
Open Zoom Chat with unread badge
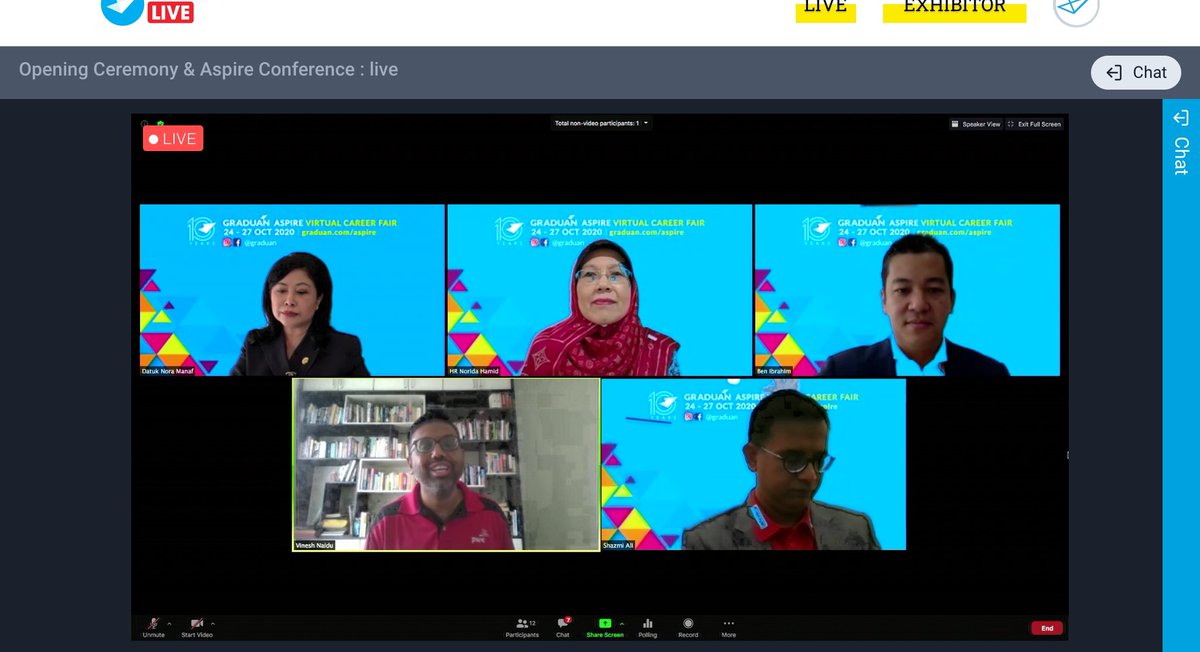563,627
